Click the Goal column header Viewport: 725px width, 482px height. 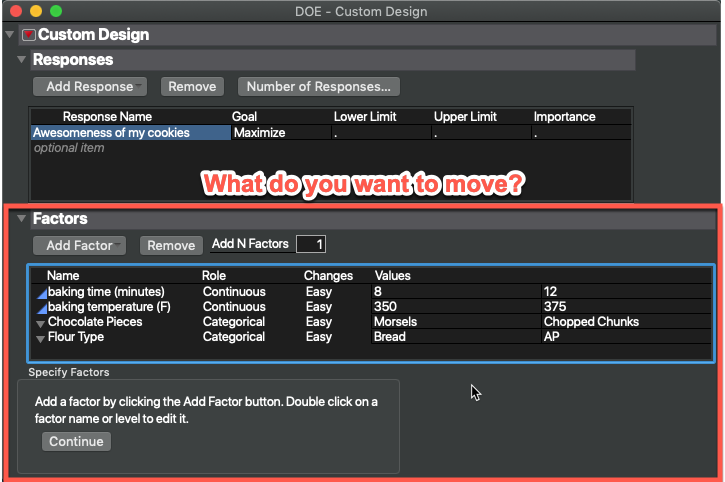(244, 117)
